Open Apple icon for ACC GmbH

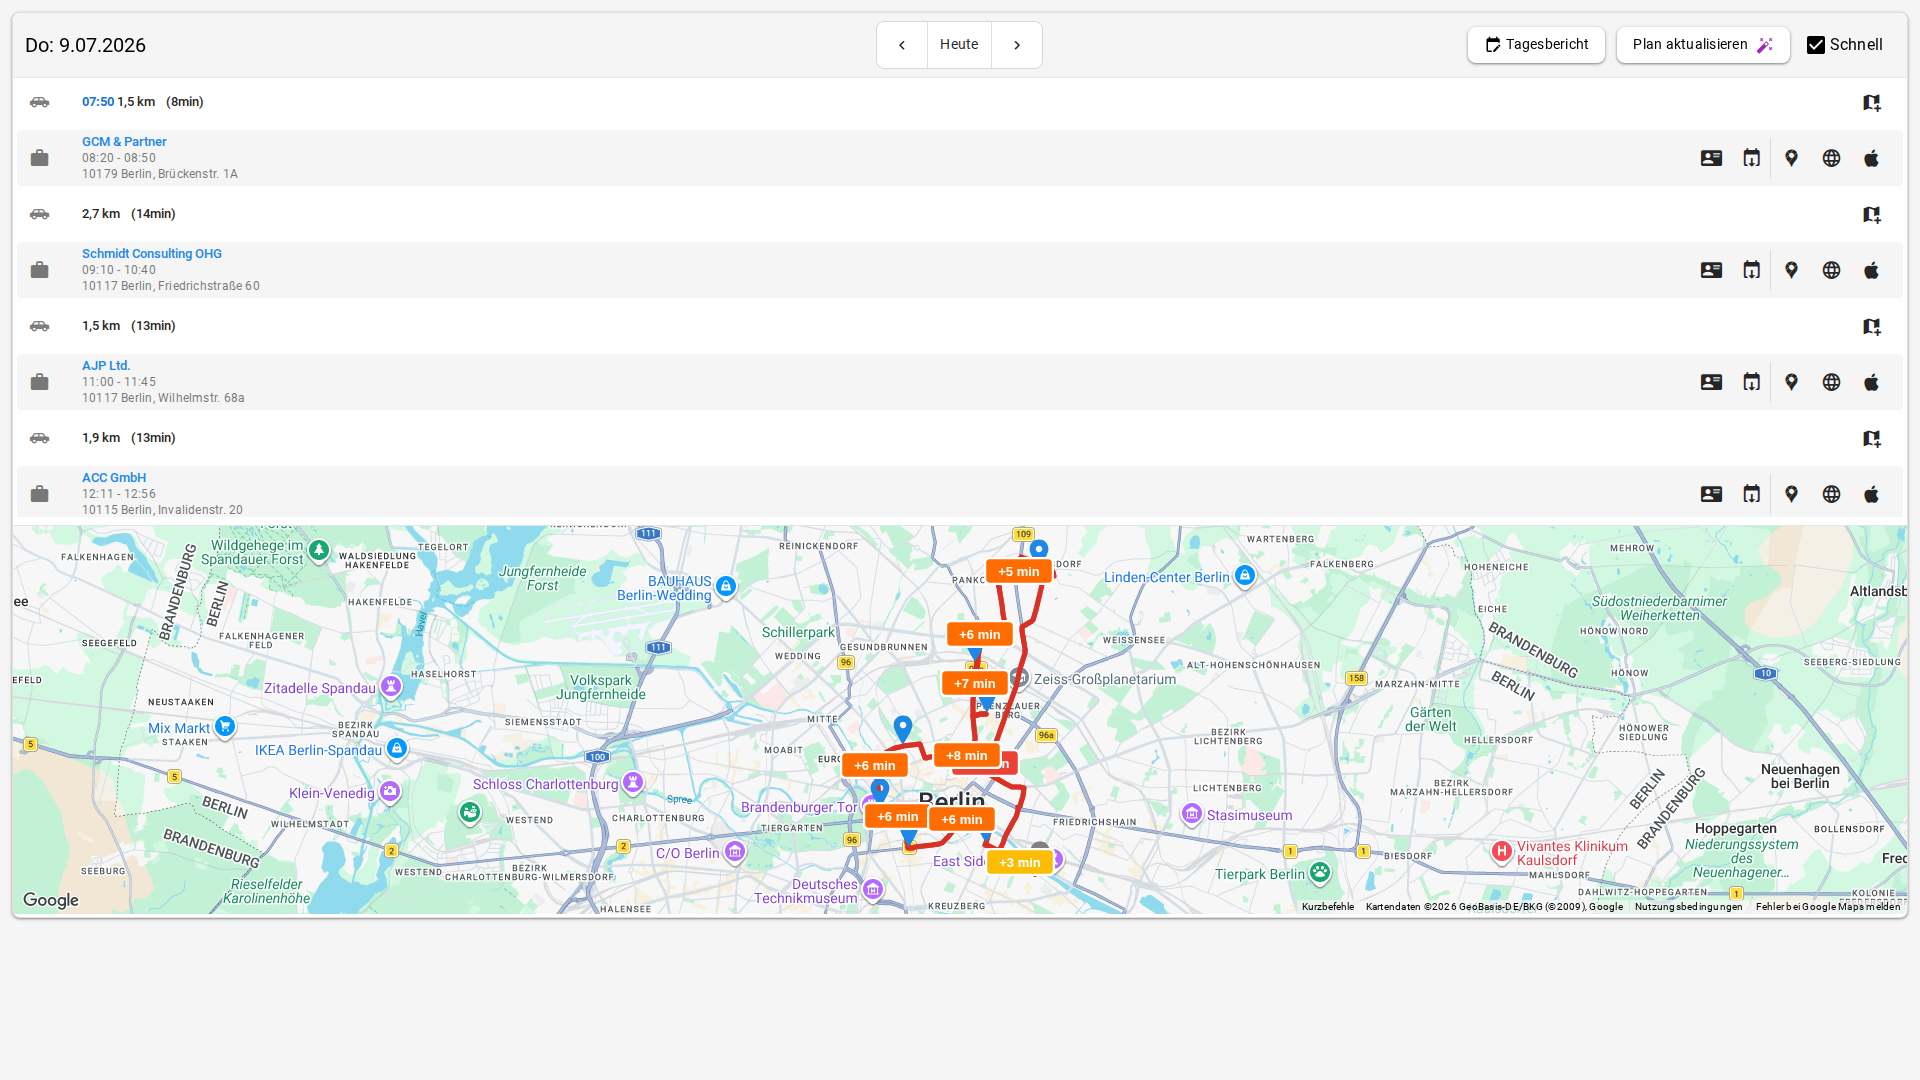point(1872,494)
